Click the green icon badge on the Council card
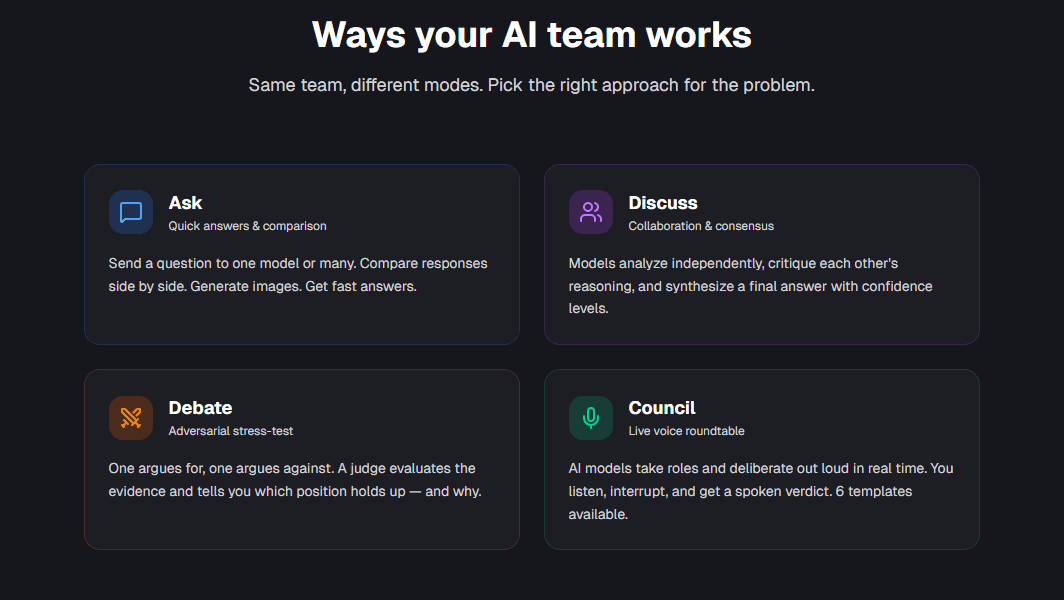 pyautogui.click(x=591, y=417)
